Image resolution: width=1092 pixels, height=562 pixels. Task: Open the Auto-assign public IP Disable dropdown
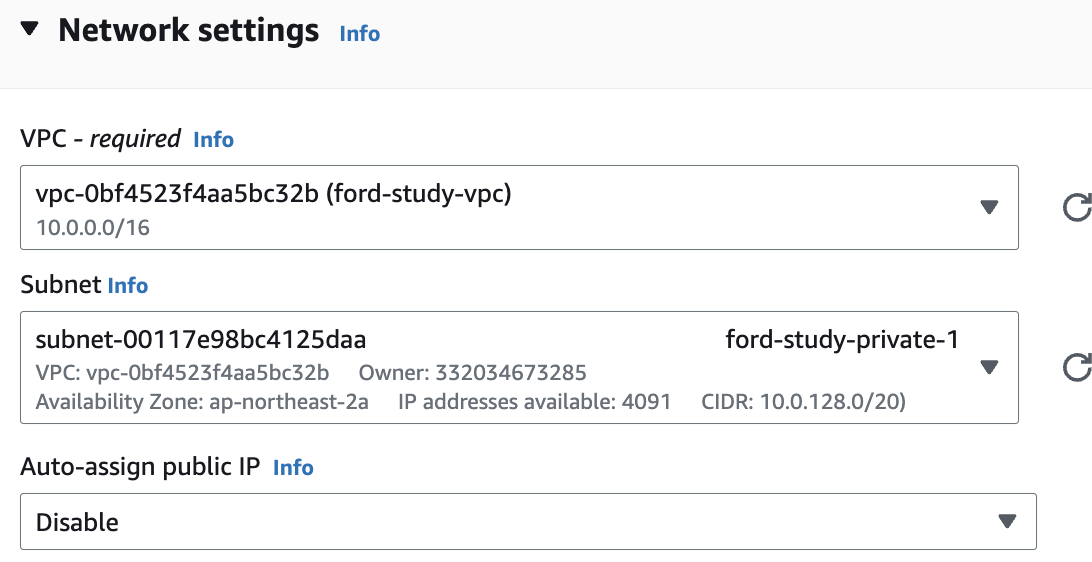(529, 522)
